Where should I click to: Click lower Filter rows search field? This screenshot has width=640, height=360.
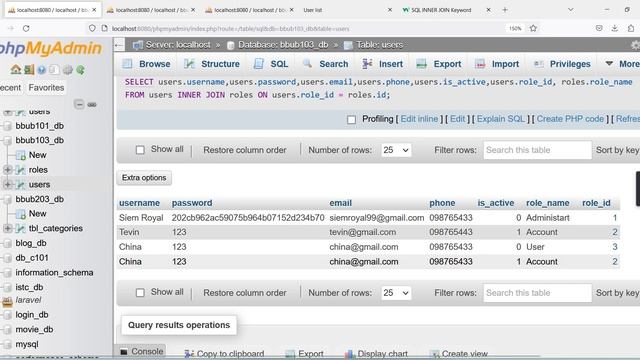click(537, 293)
